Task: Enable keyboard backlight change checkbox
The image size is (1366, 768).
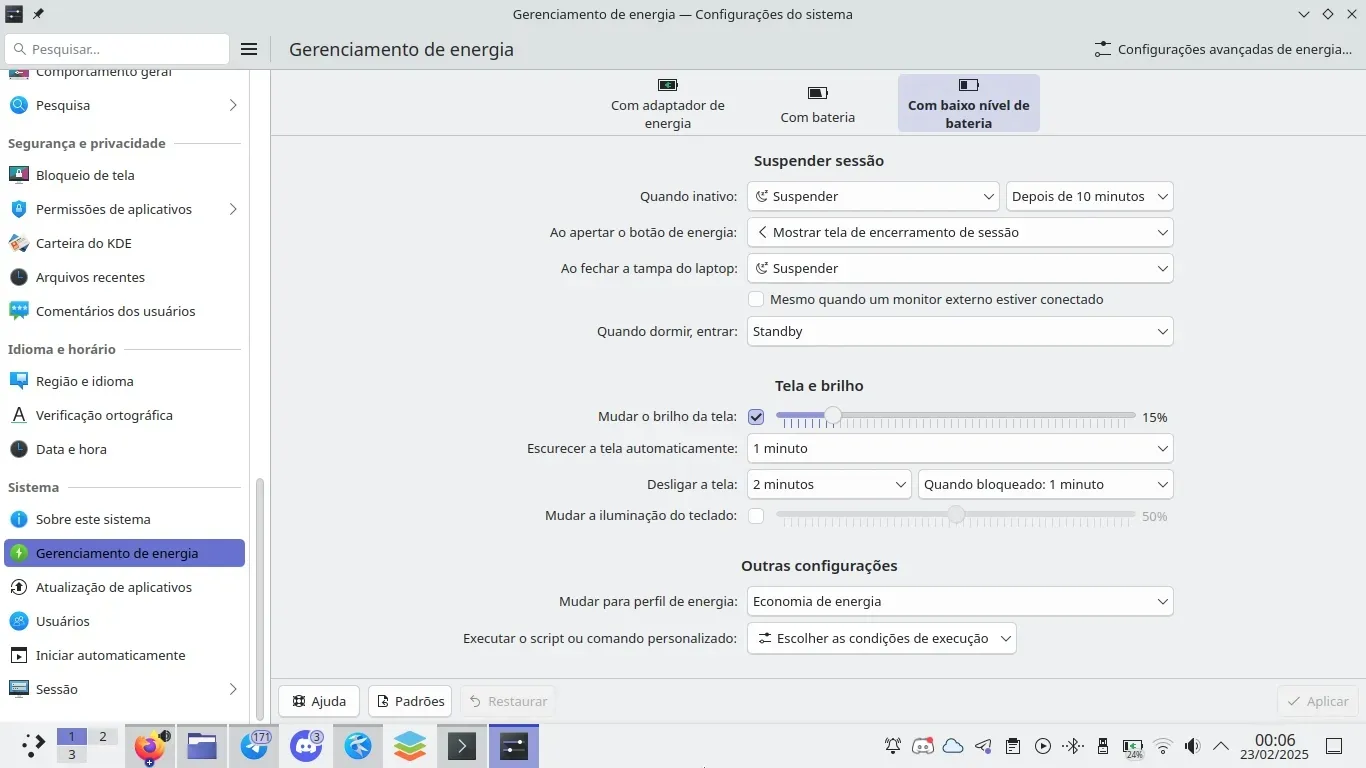Action: pyautogui.click(x=756, y=516)
